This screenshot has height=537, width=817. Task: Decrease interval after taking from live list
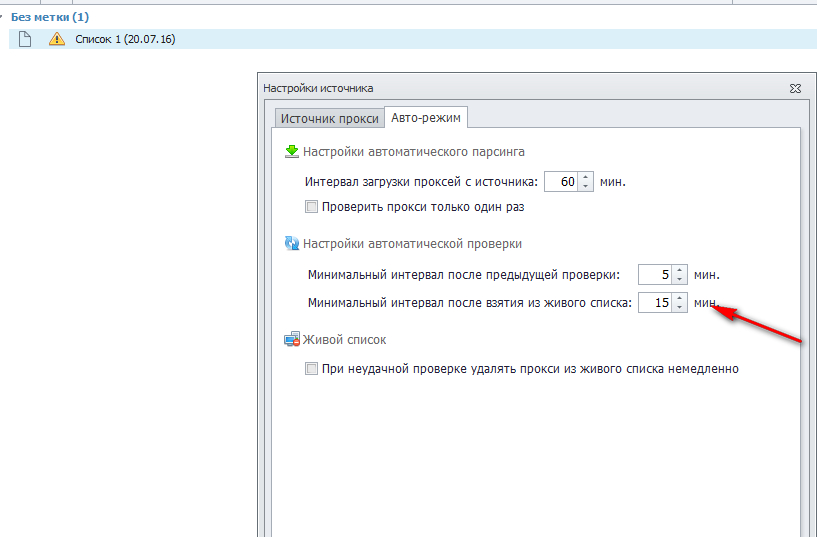(x=679, y=307)
